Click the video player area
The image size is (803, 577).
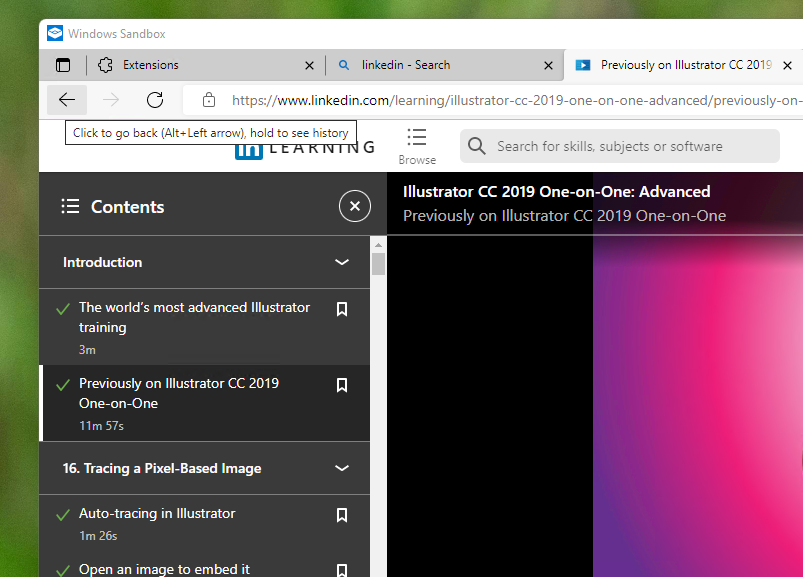point(595,407)
